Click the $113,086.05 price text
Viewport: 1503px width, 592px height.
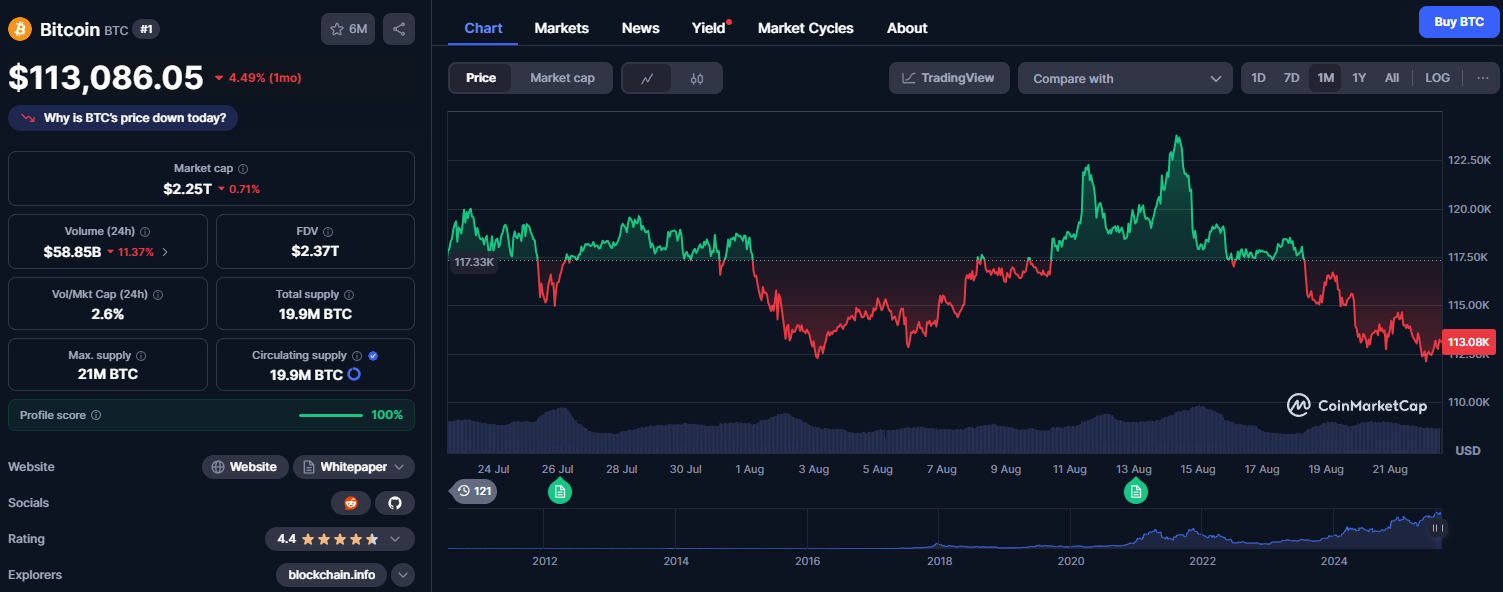(105, 78)
